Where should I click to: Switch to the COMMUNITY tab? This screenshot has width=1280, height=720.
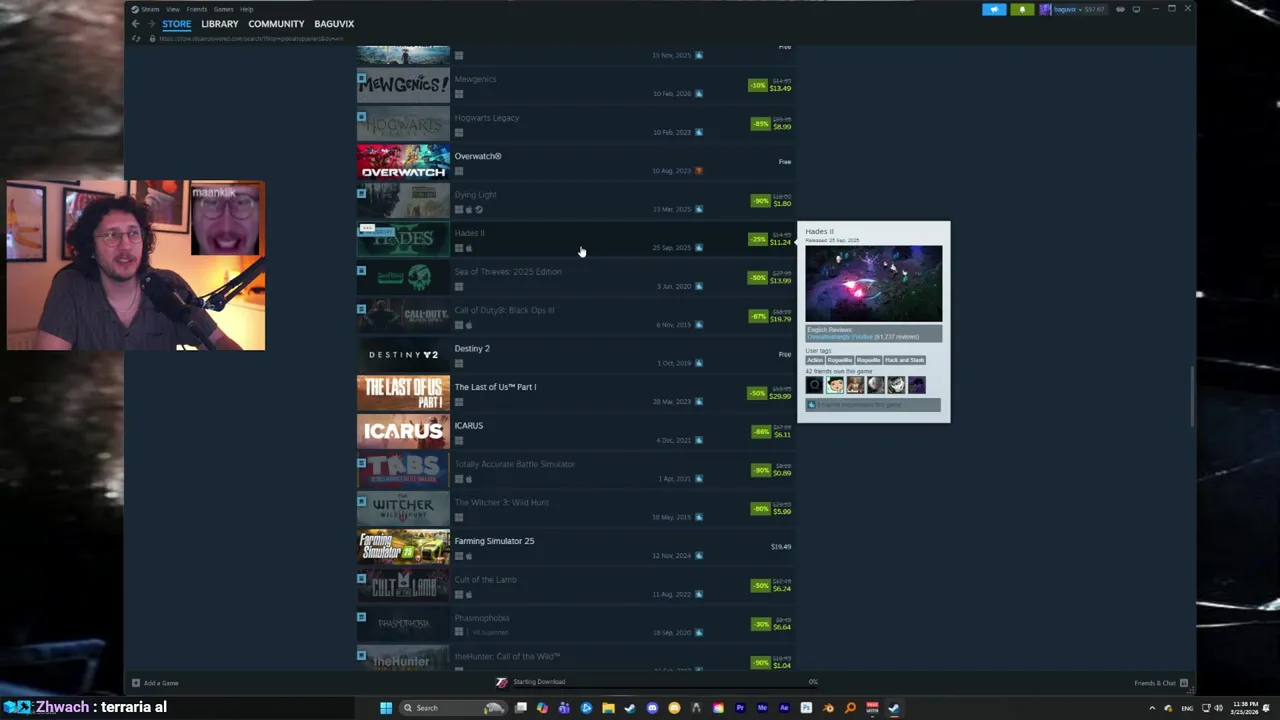[x=276, y=24]
